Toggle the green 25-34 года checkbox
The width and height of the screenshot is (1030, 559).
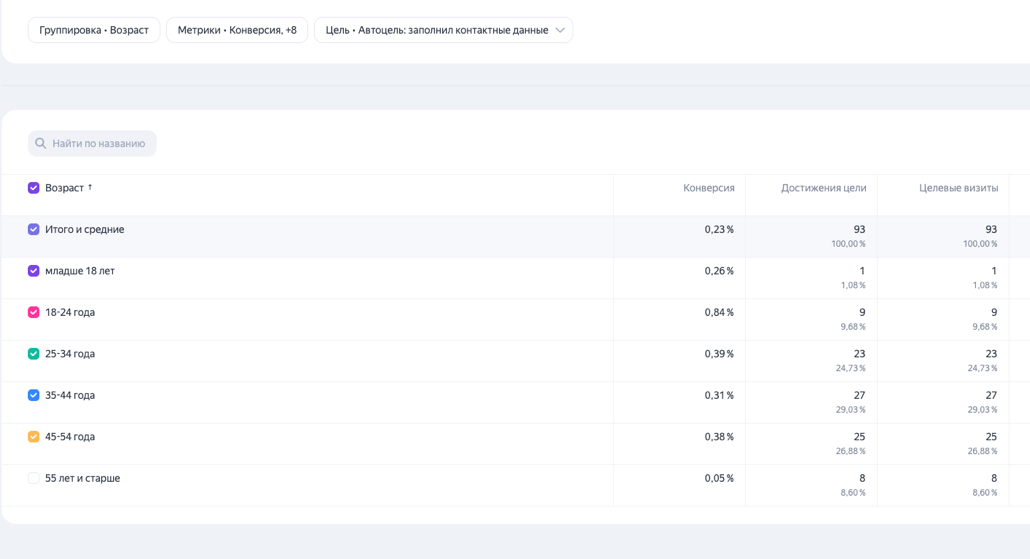tap(33, 354)
